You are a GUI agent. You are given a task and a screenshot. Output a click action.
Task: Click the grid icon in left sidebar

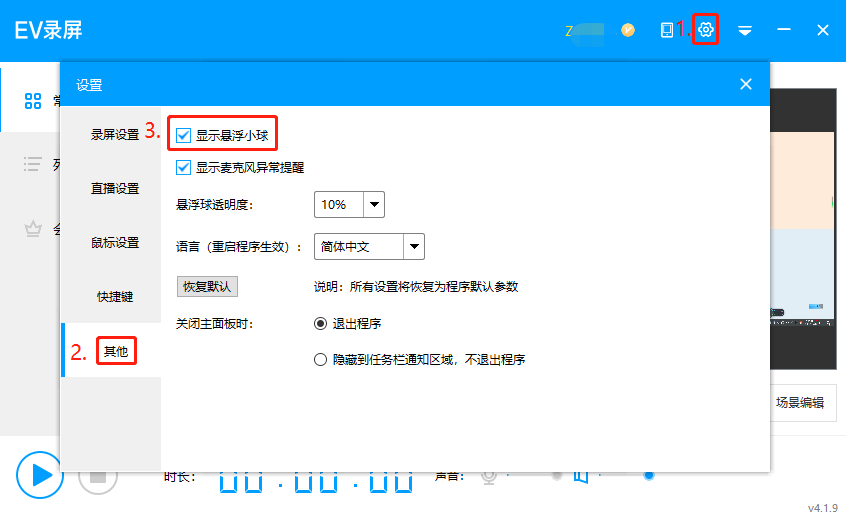(x=33, y=101)
